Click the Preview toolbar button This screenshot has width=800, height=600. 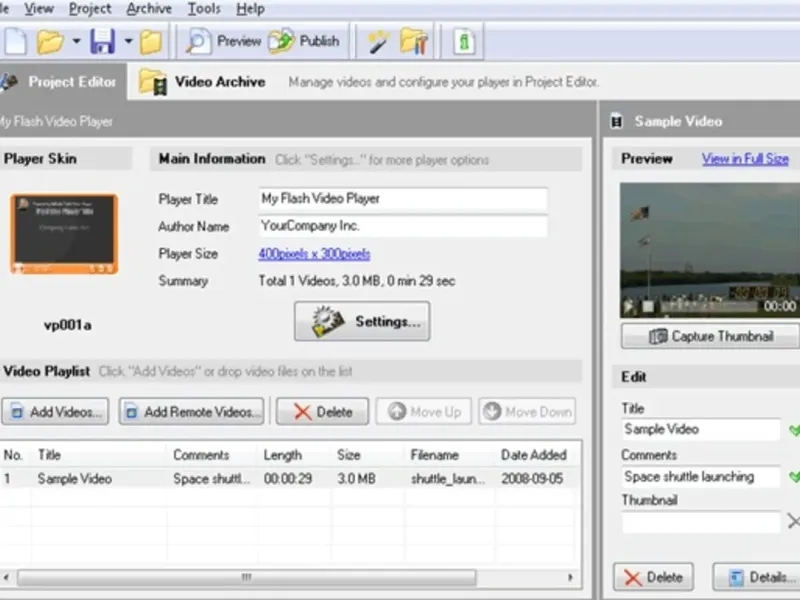(x=223, y=41)
